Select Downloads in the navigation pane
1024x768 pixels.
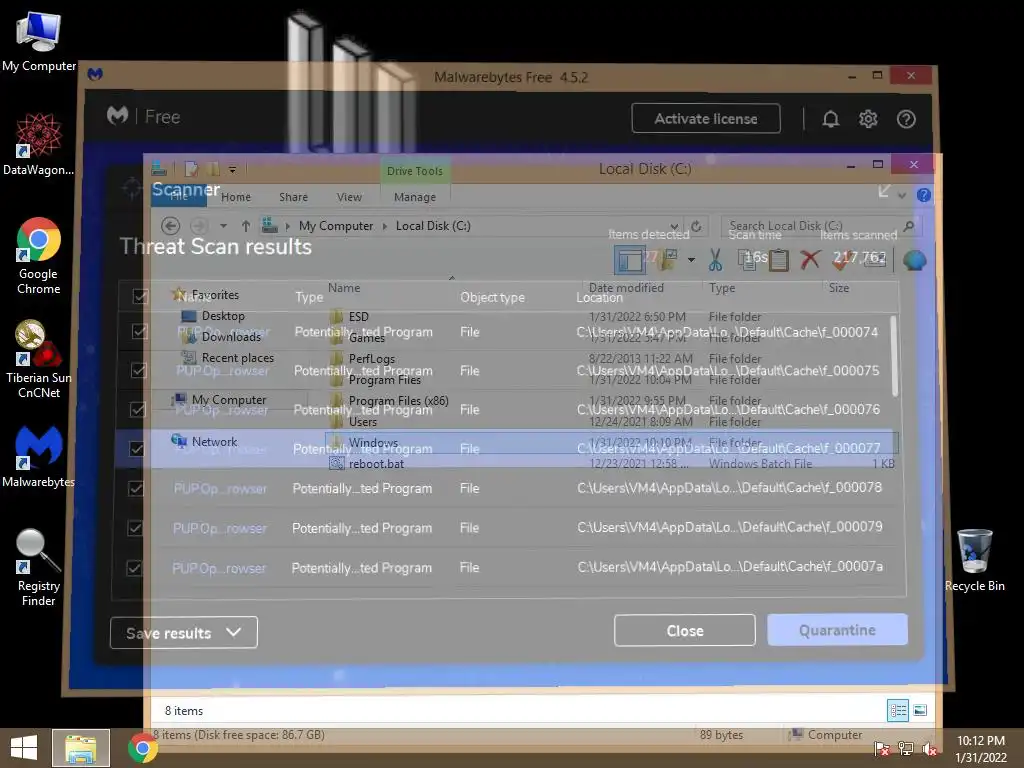click(231, 336)
